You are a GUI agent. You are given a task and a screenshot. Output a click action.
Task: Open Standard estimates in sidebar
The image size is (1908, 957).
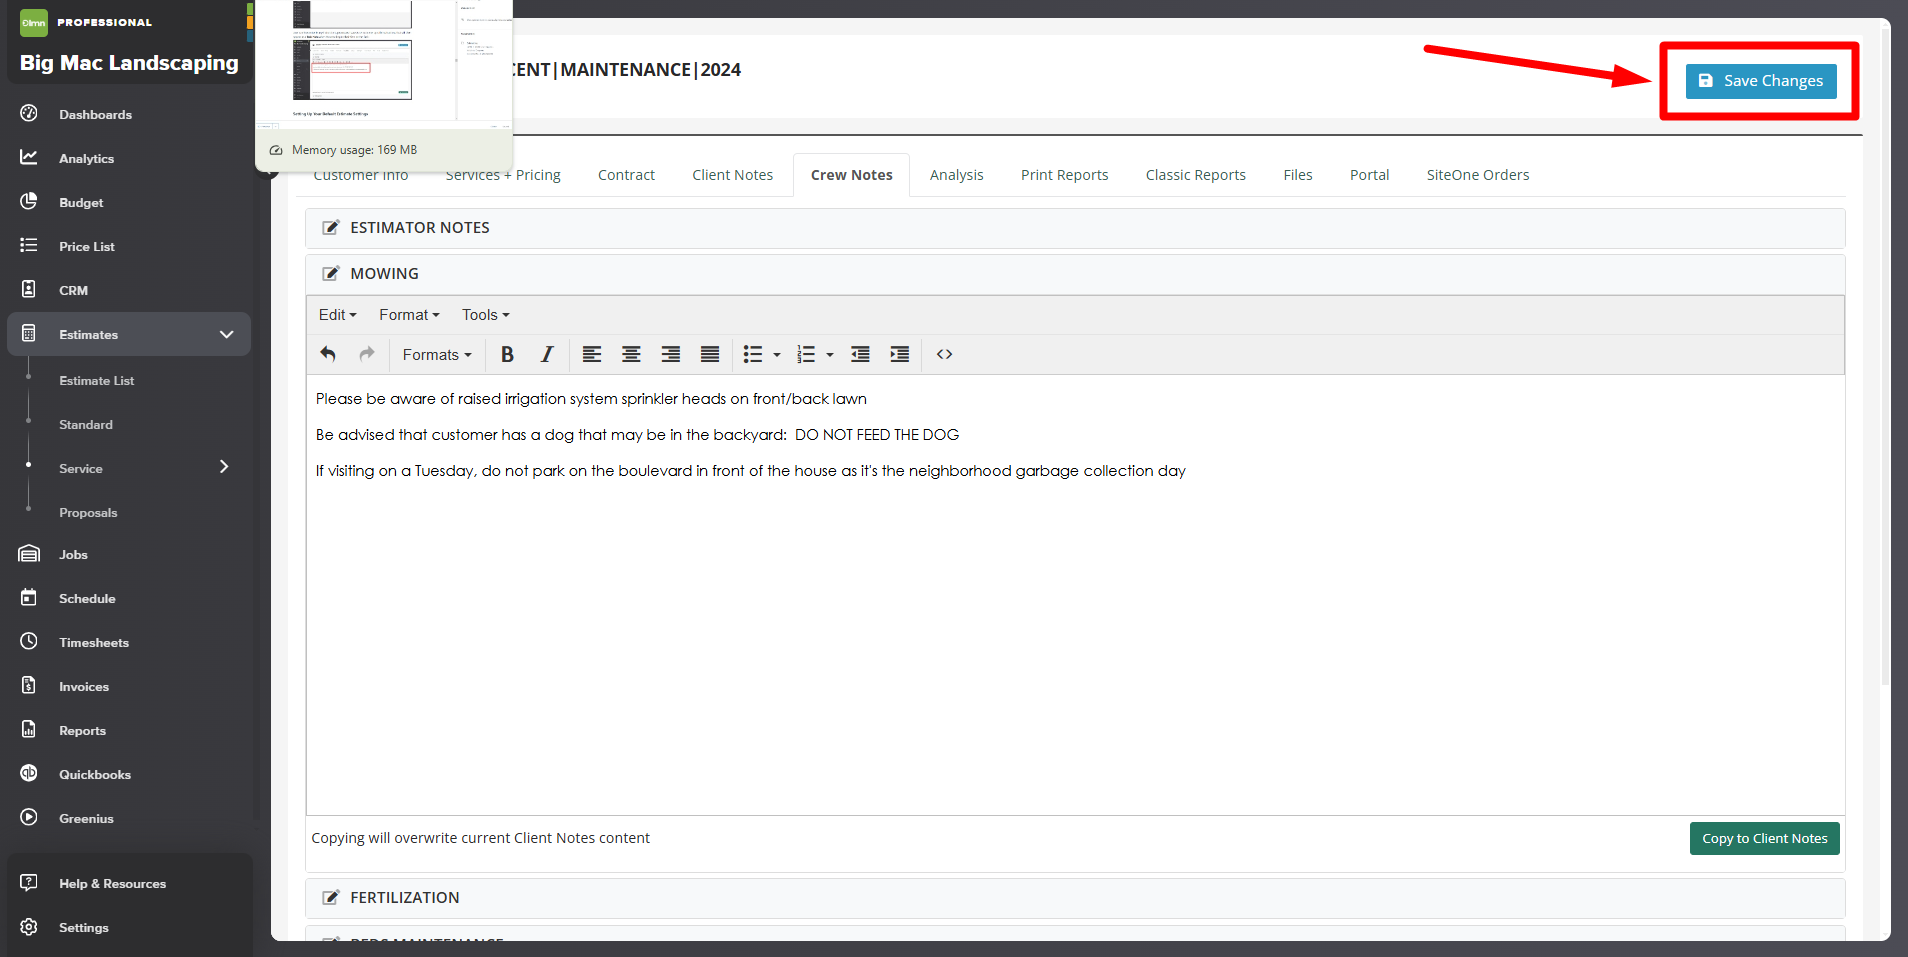[86, 425]
